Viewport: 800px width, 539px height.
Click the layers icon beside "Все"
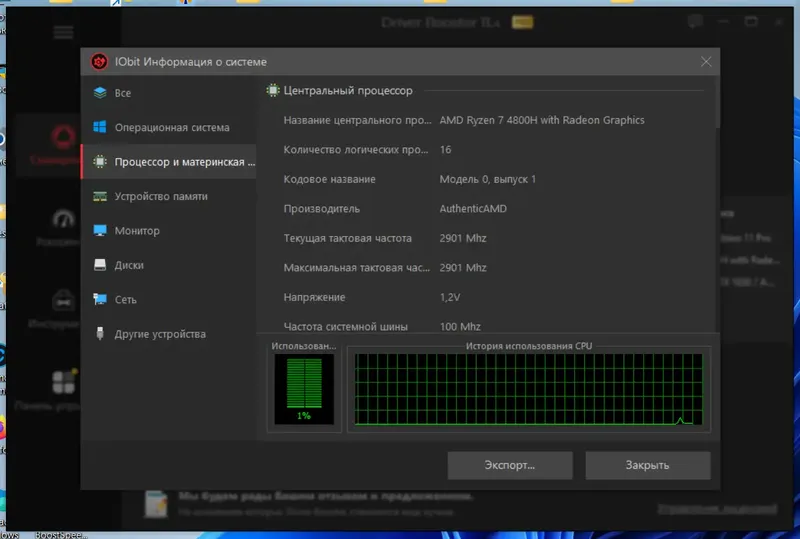(100, 93)
